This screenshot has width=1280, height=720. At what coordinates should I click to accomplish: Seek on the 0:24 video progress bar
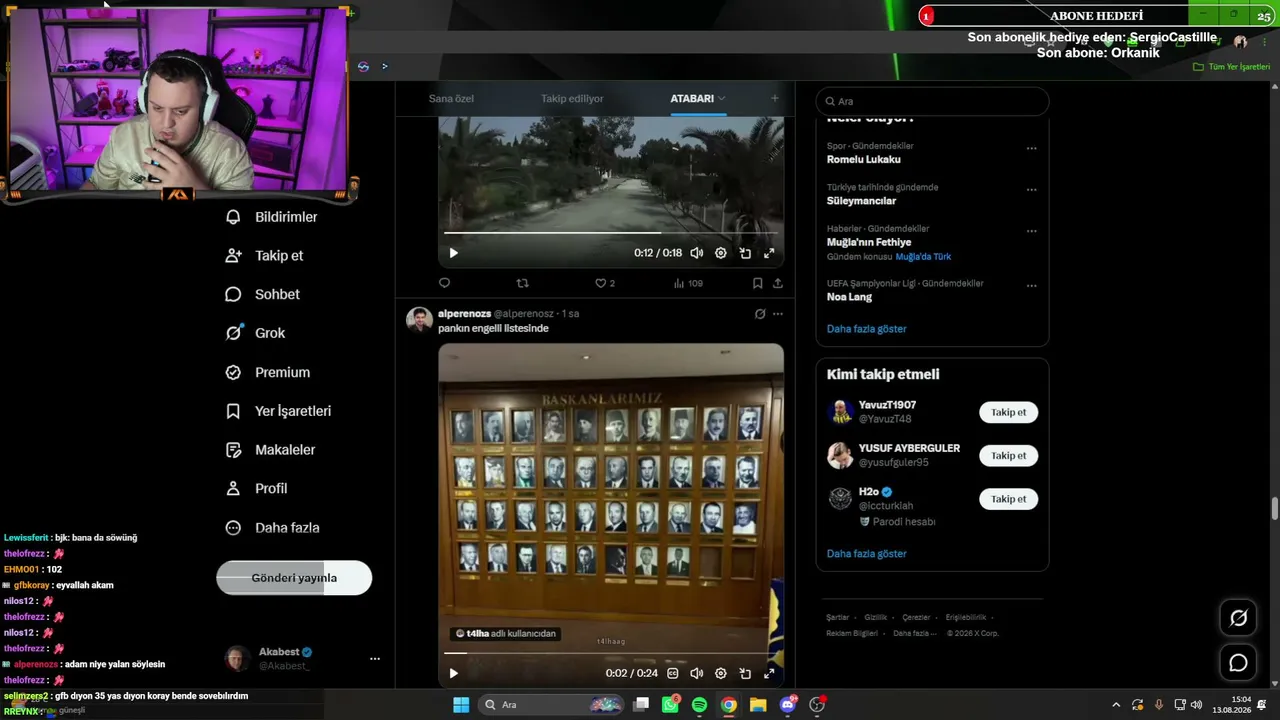(x=610, y=653)
